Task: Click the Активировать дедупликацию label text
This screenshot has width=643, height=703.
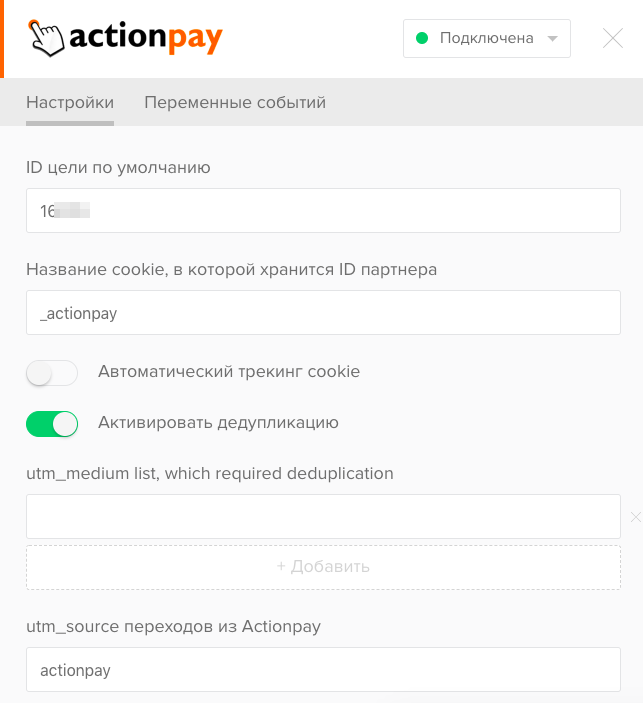Action: coord(218,423)
